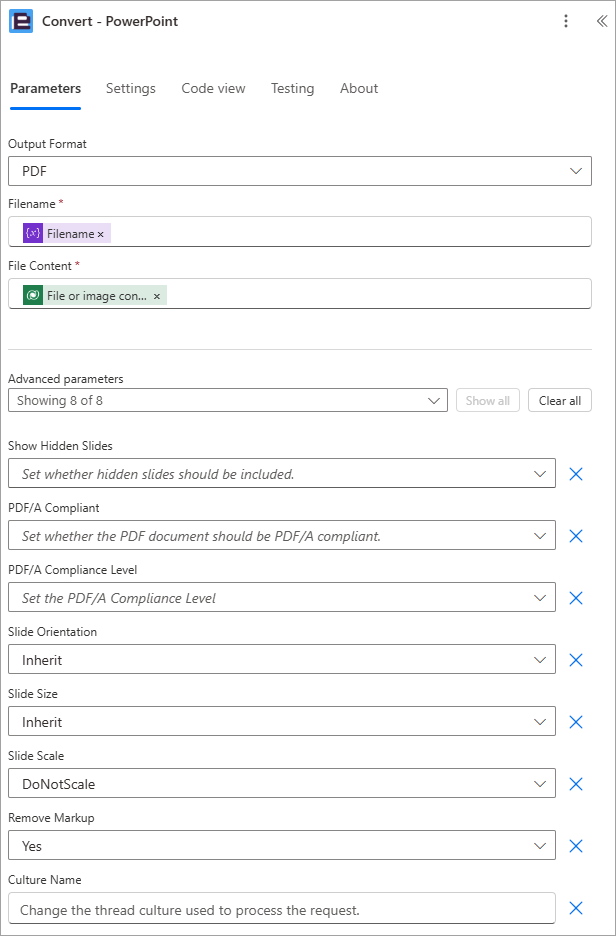Delete the File or image content token
The height and width of the screenshot is (936, 616).
(x=156, y=297)
